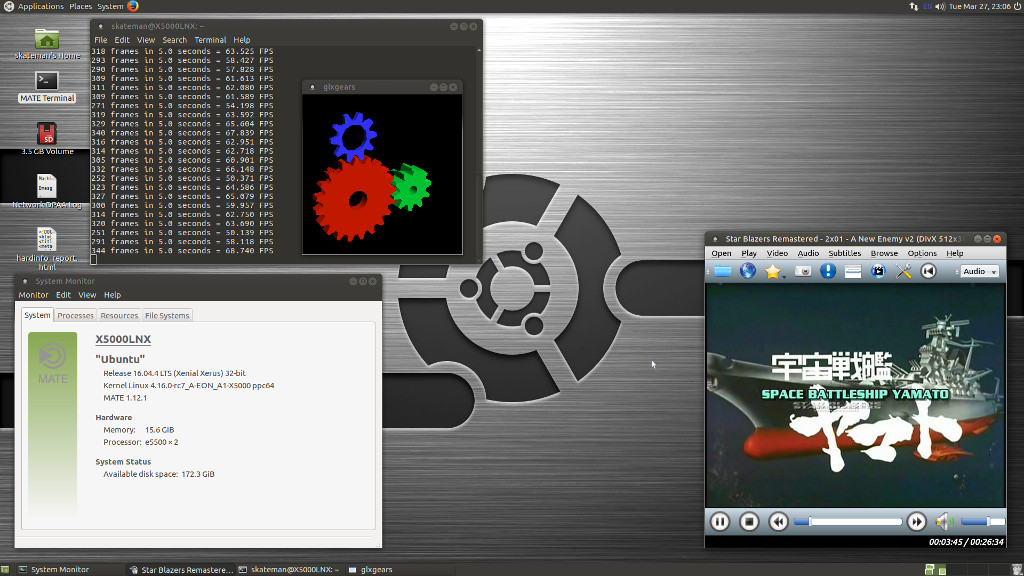Viewport: 1024px width, 576px height.
Task: Open preferences with the wrench and screwdriver icon
Action: click(x=904, y=271)
